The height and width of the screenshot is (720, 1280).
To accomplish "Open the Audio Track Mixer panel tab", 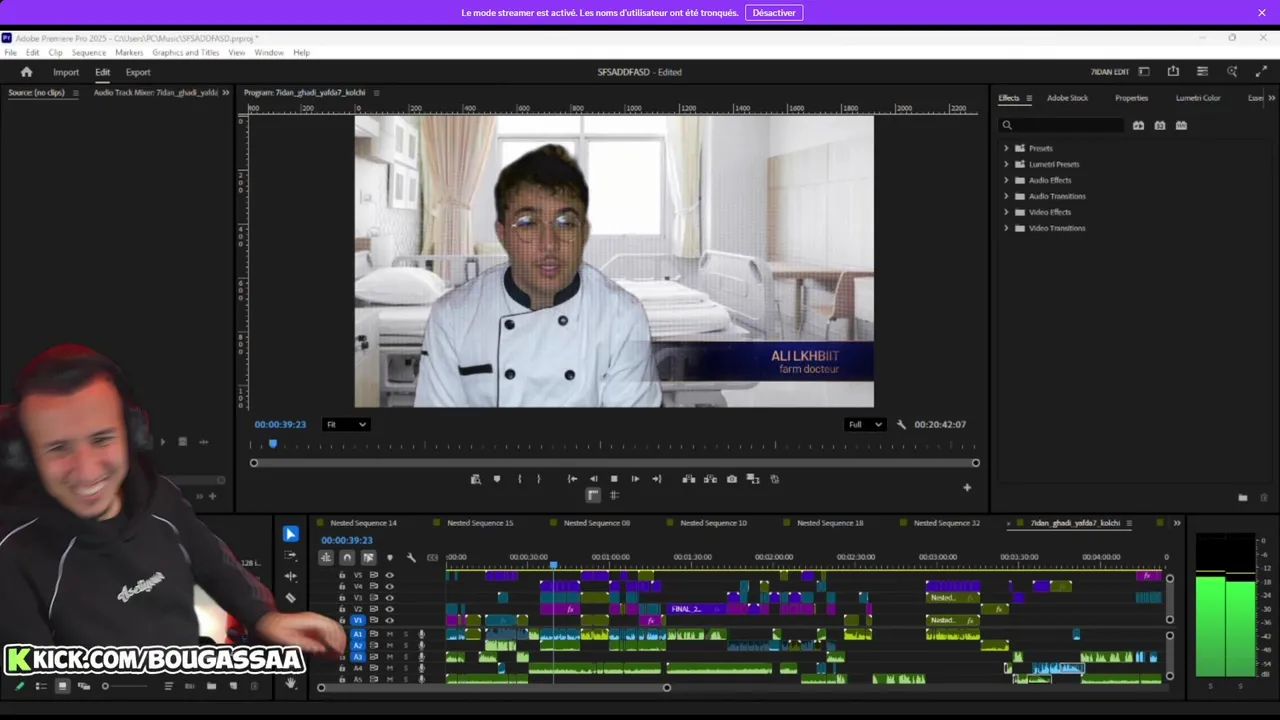I will coord(155,92).
